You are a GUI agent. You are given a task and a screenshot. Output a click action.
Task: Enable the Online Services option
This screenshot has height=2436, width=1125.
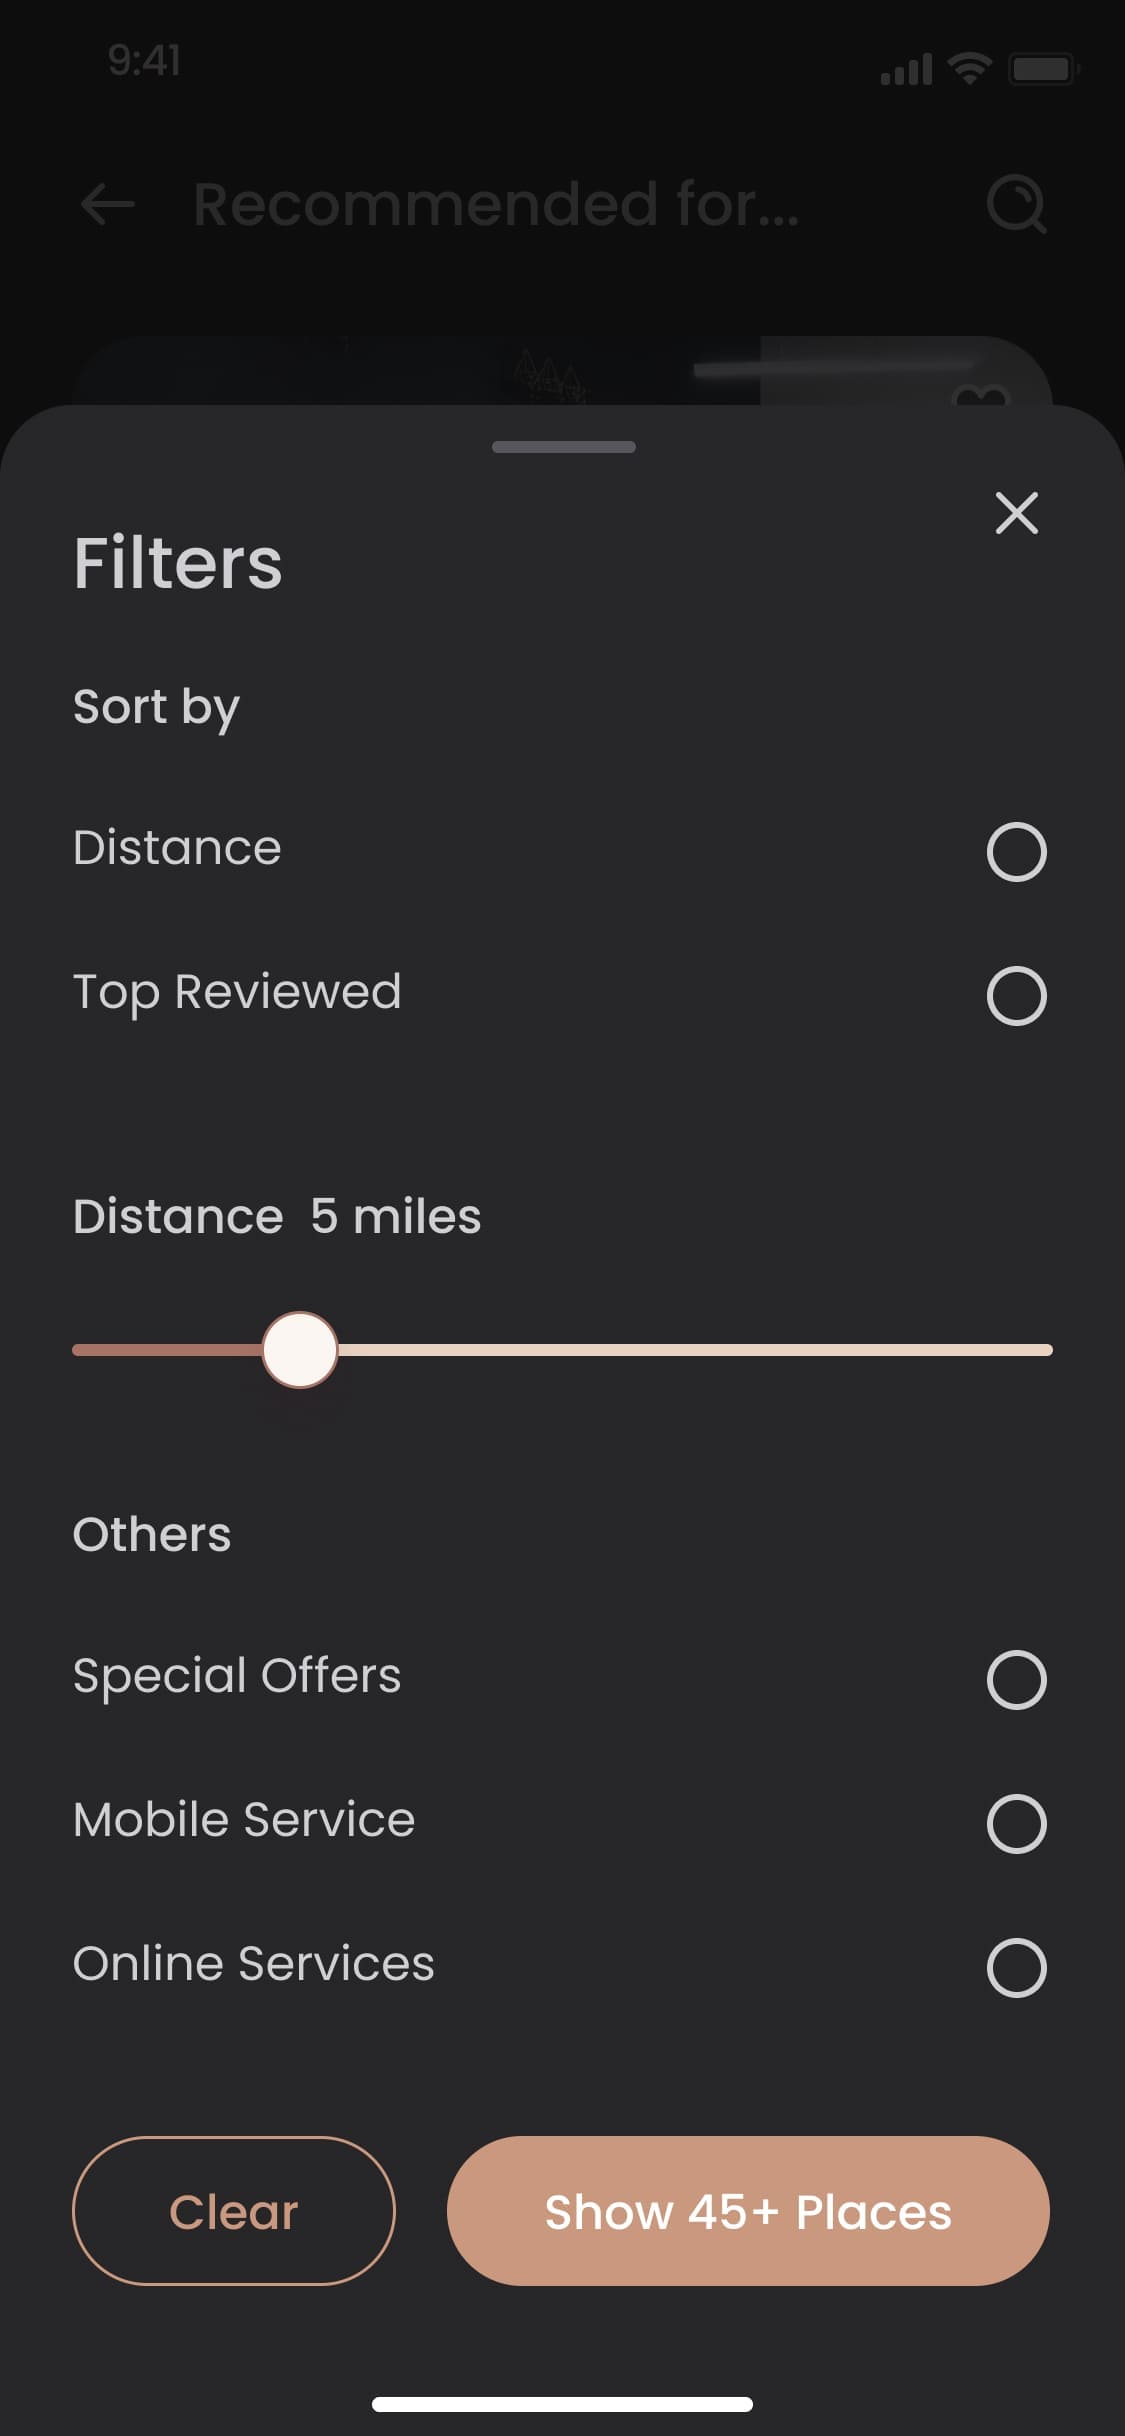[x=1016, y=1968]
